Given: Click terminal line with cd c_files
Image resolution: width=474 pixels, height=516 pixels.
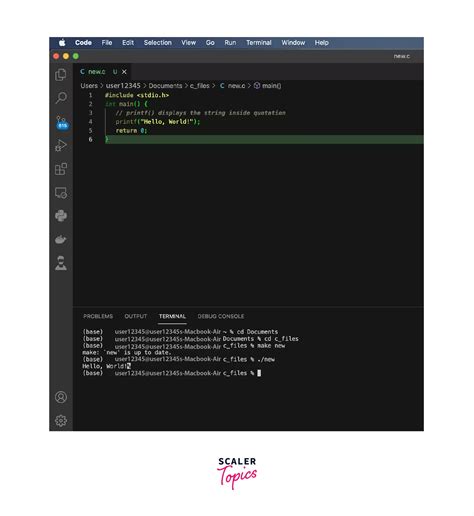Looking at the screenshot, I should 190,339.
